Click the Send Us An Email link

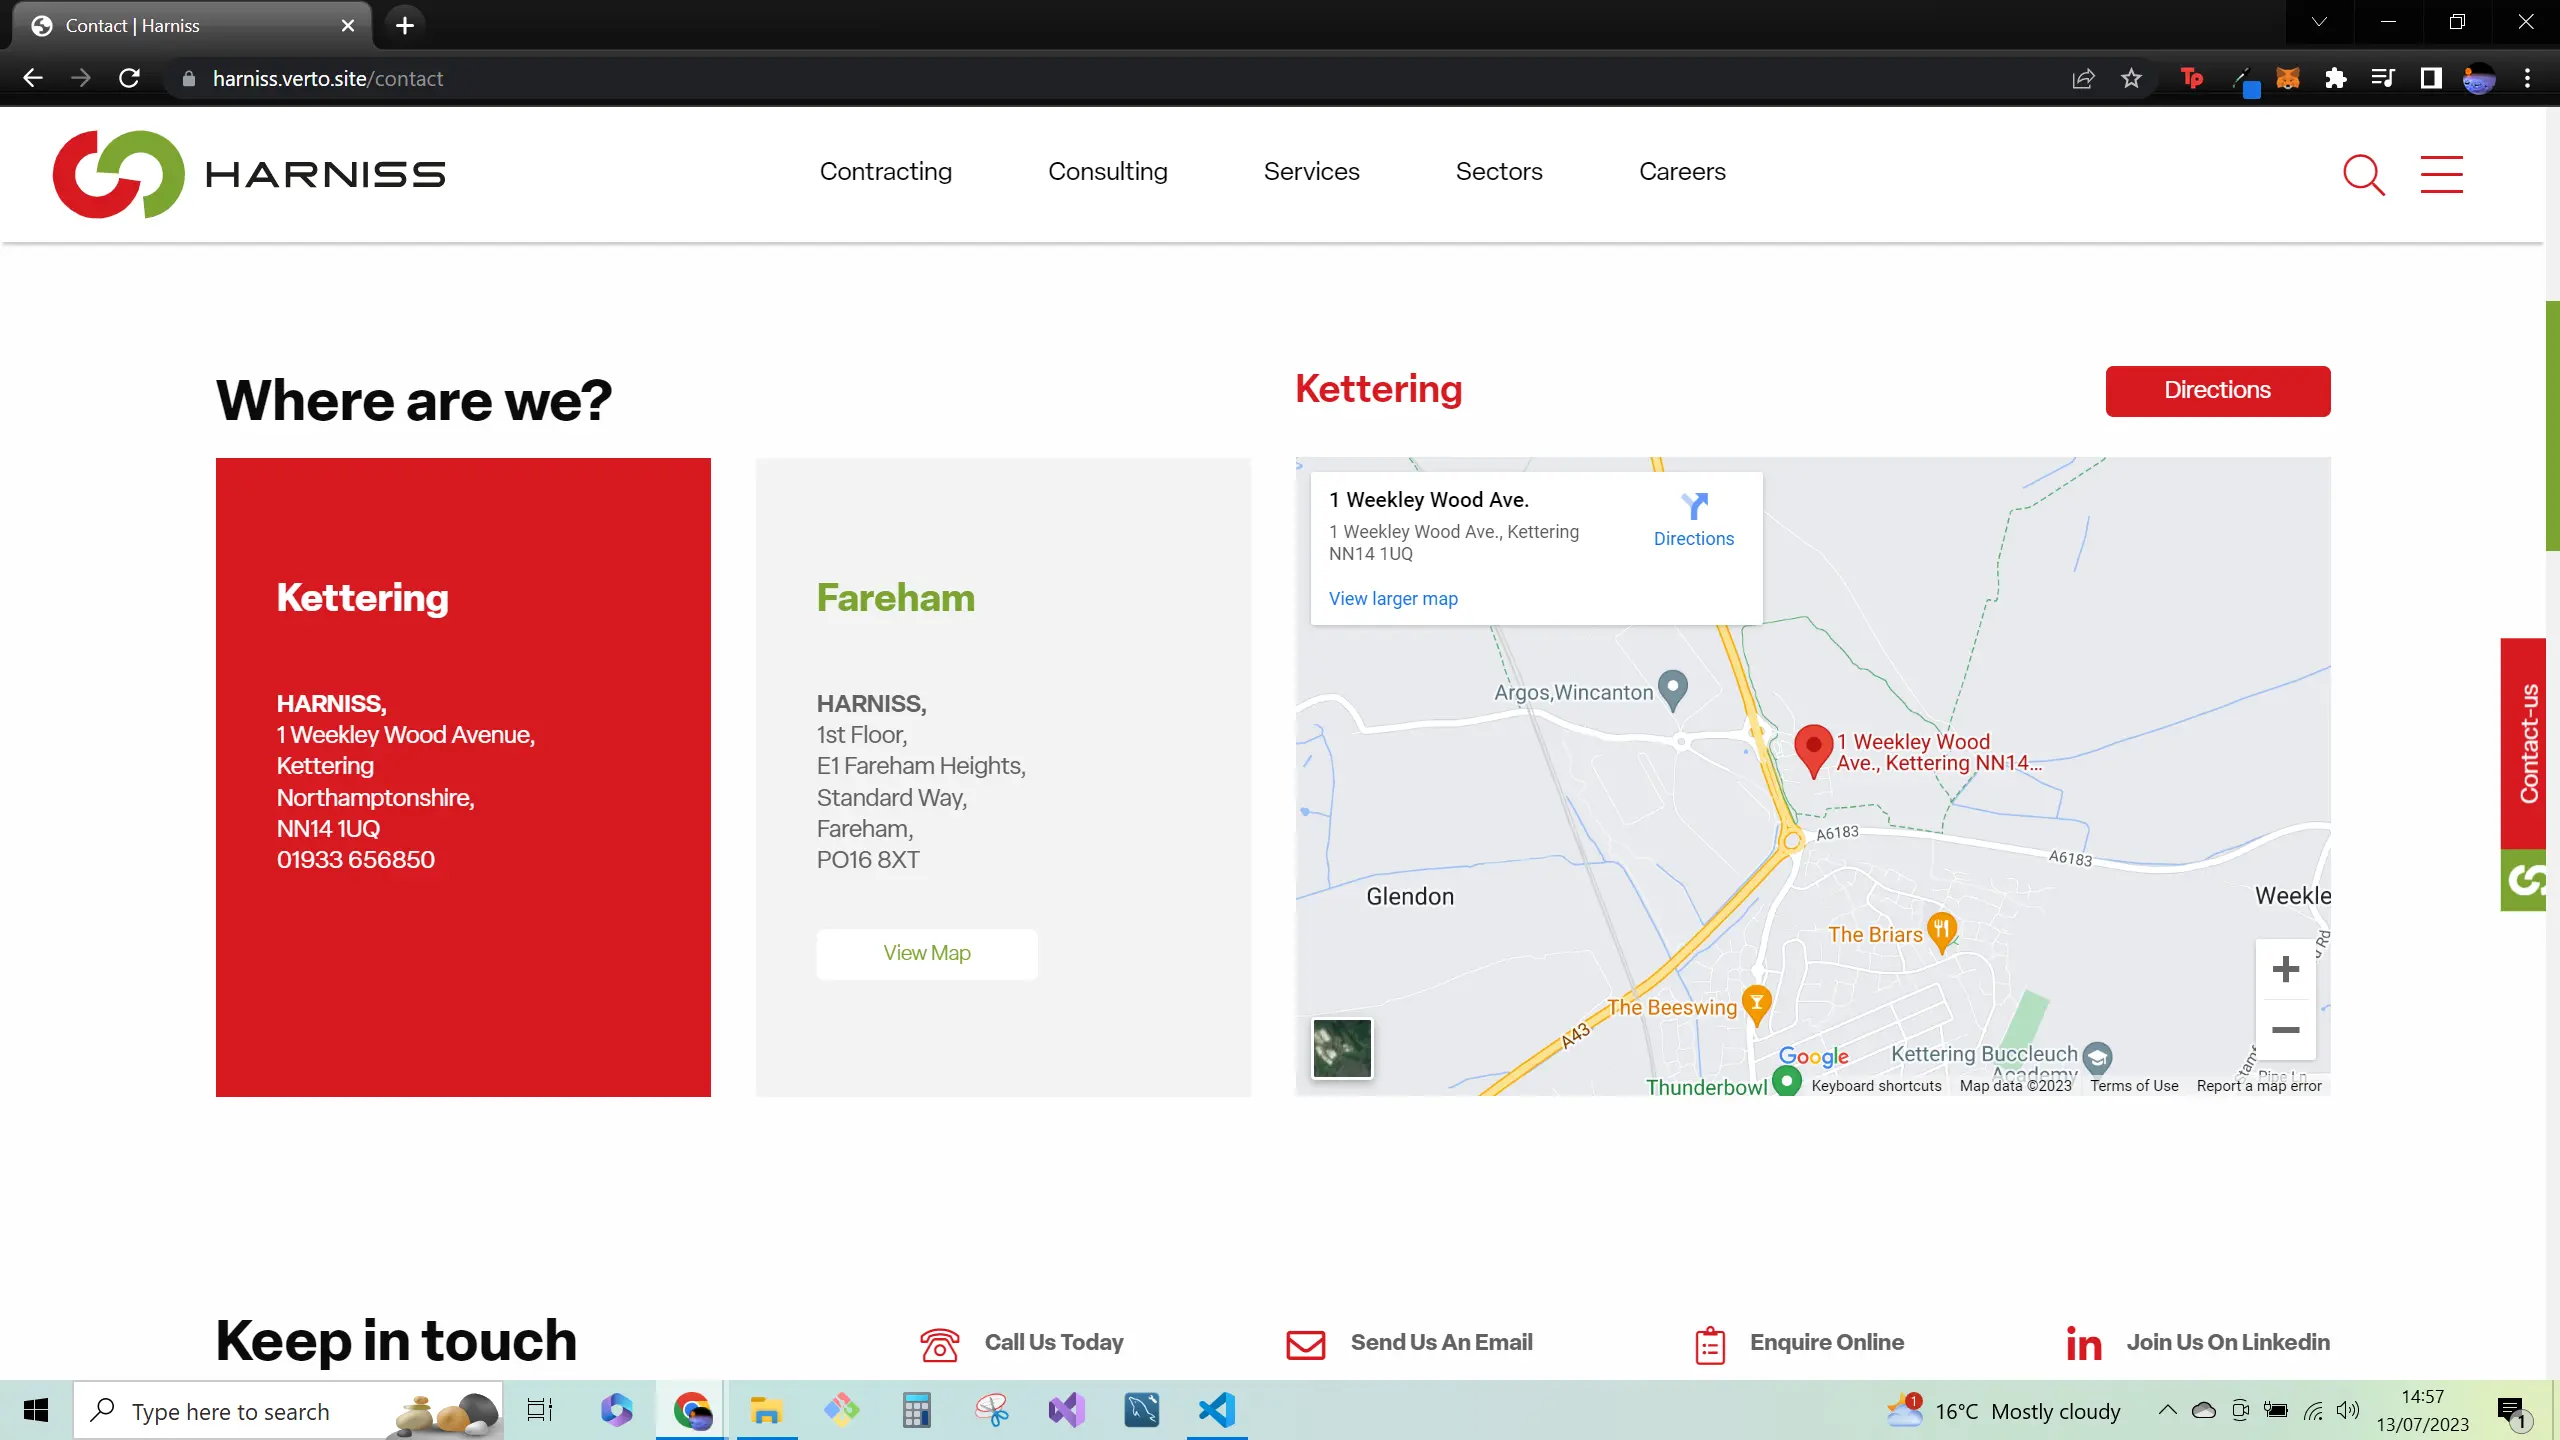(1441, 1342)
